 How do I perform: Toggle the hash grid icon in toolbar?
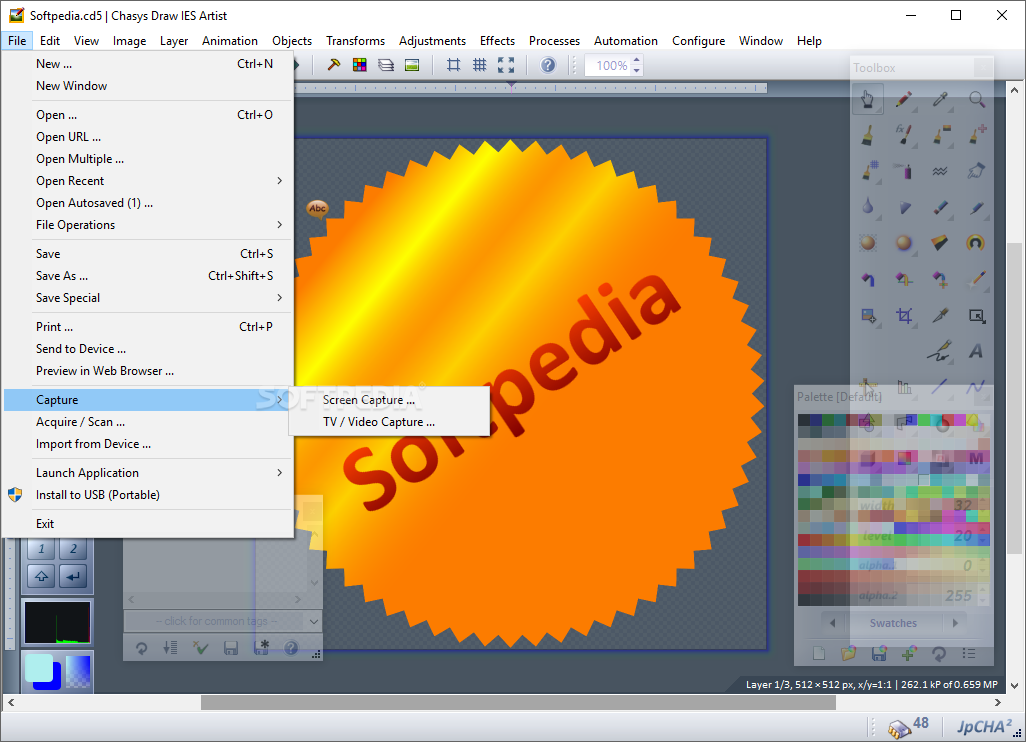pos(480,65)
